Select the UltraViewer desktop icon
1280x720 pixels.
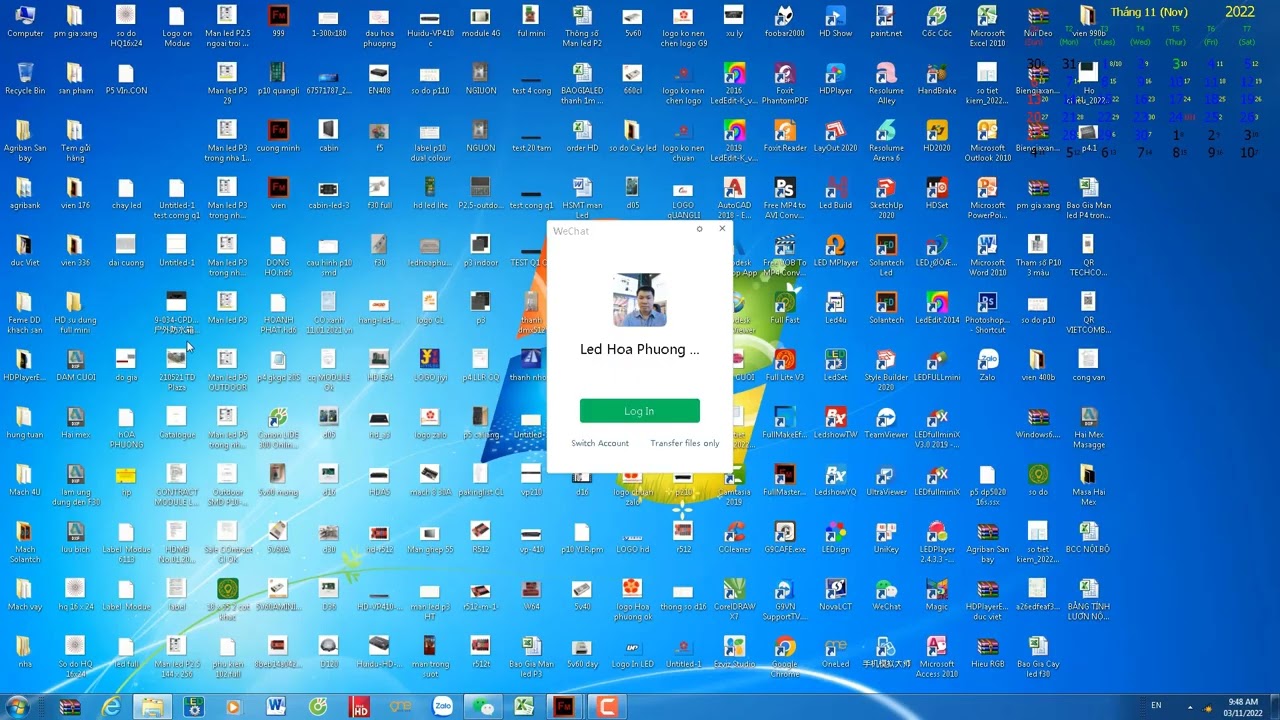[886, 480]
